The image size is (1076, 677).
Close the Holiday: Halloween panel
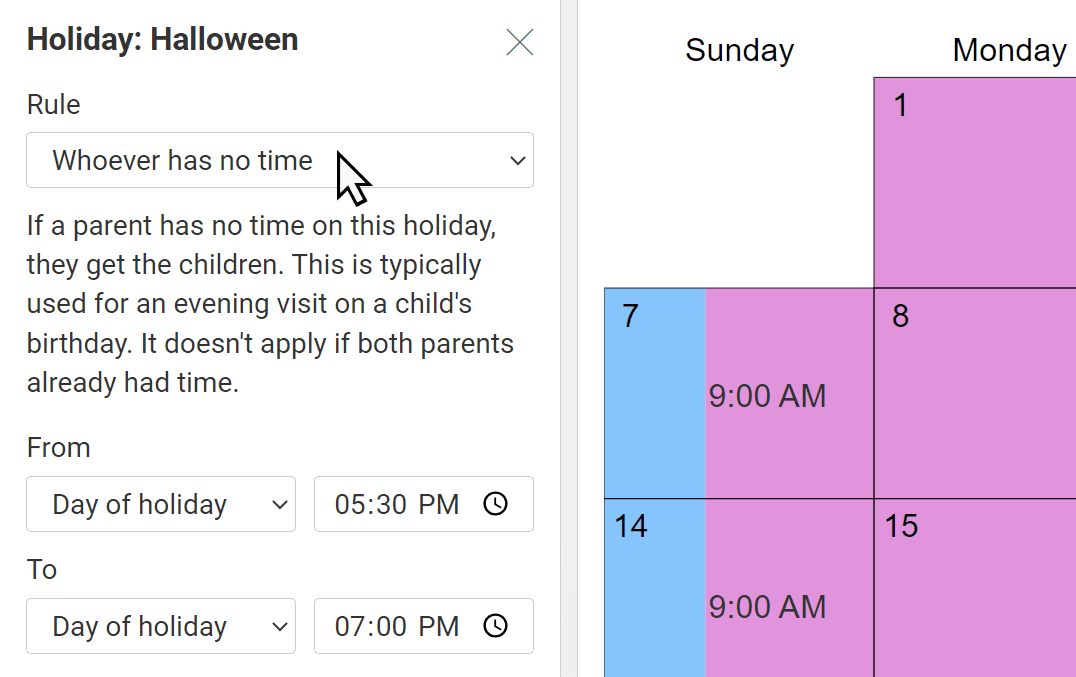tap(519, 43)
